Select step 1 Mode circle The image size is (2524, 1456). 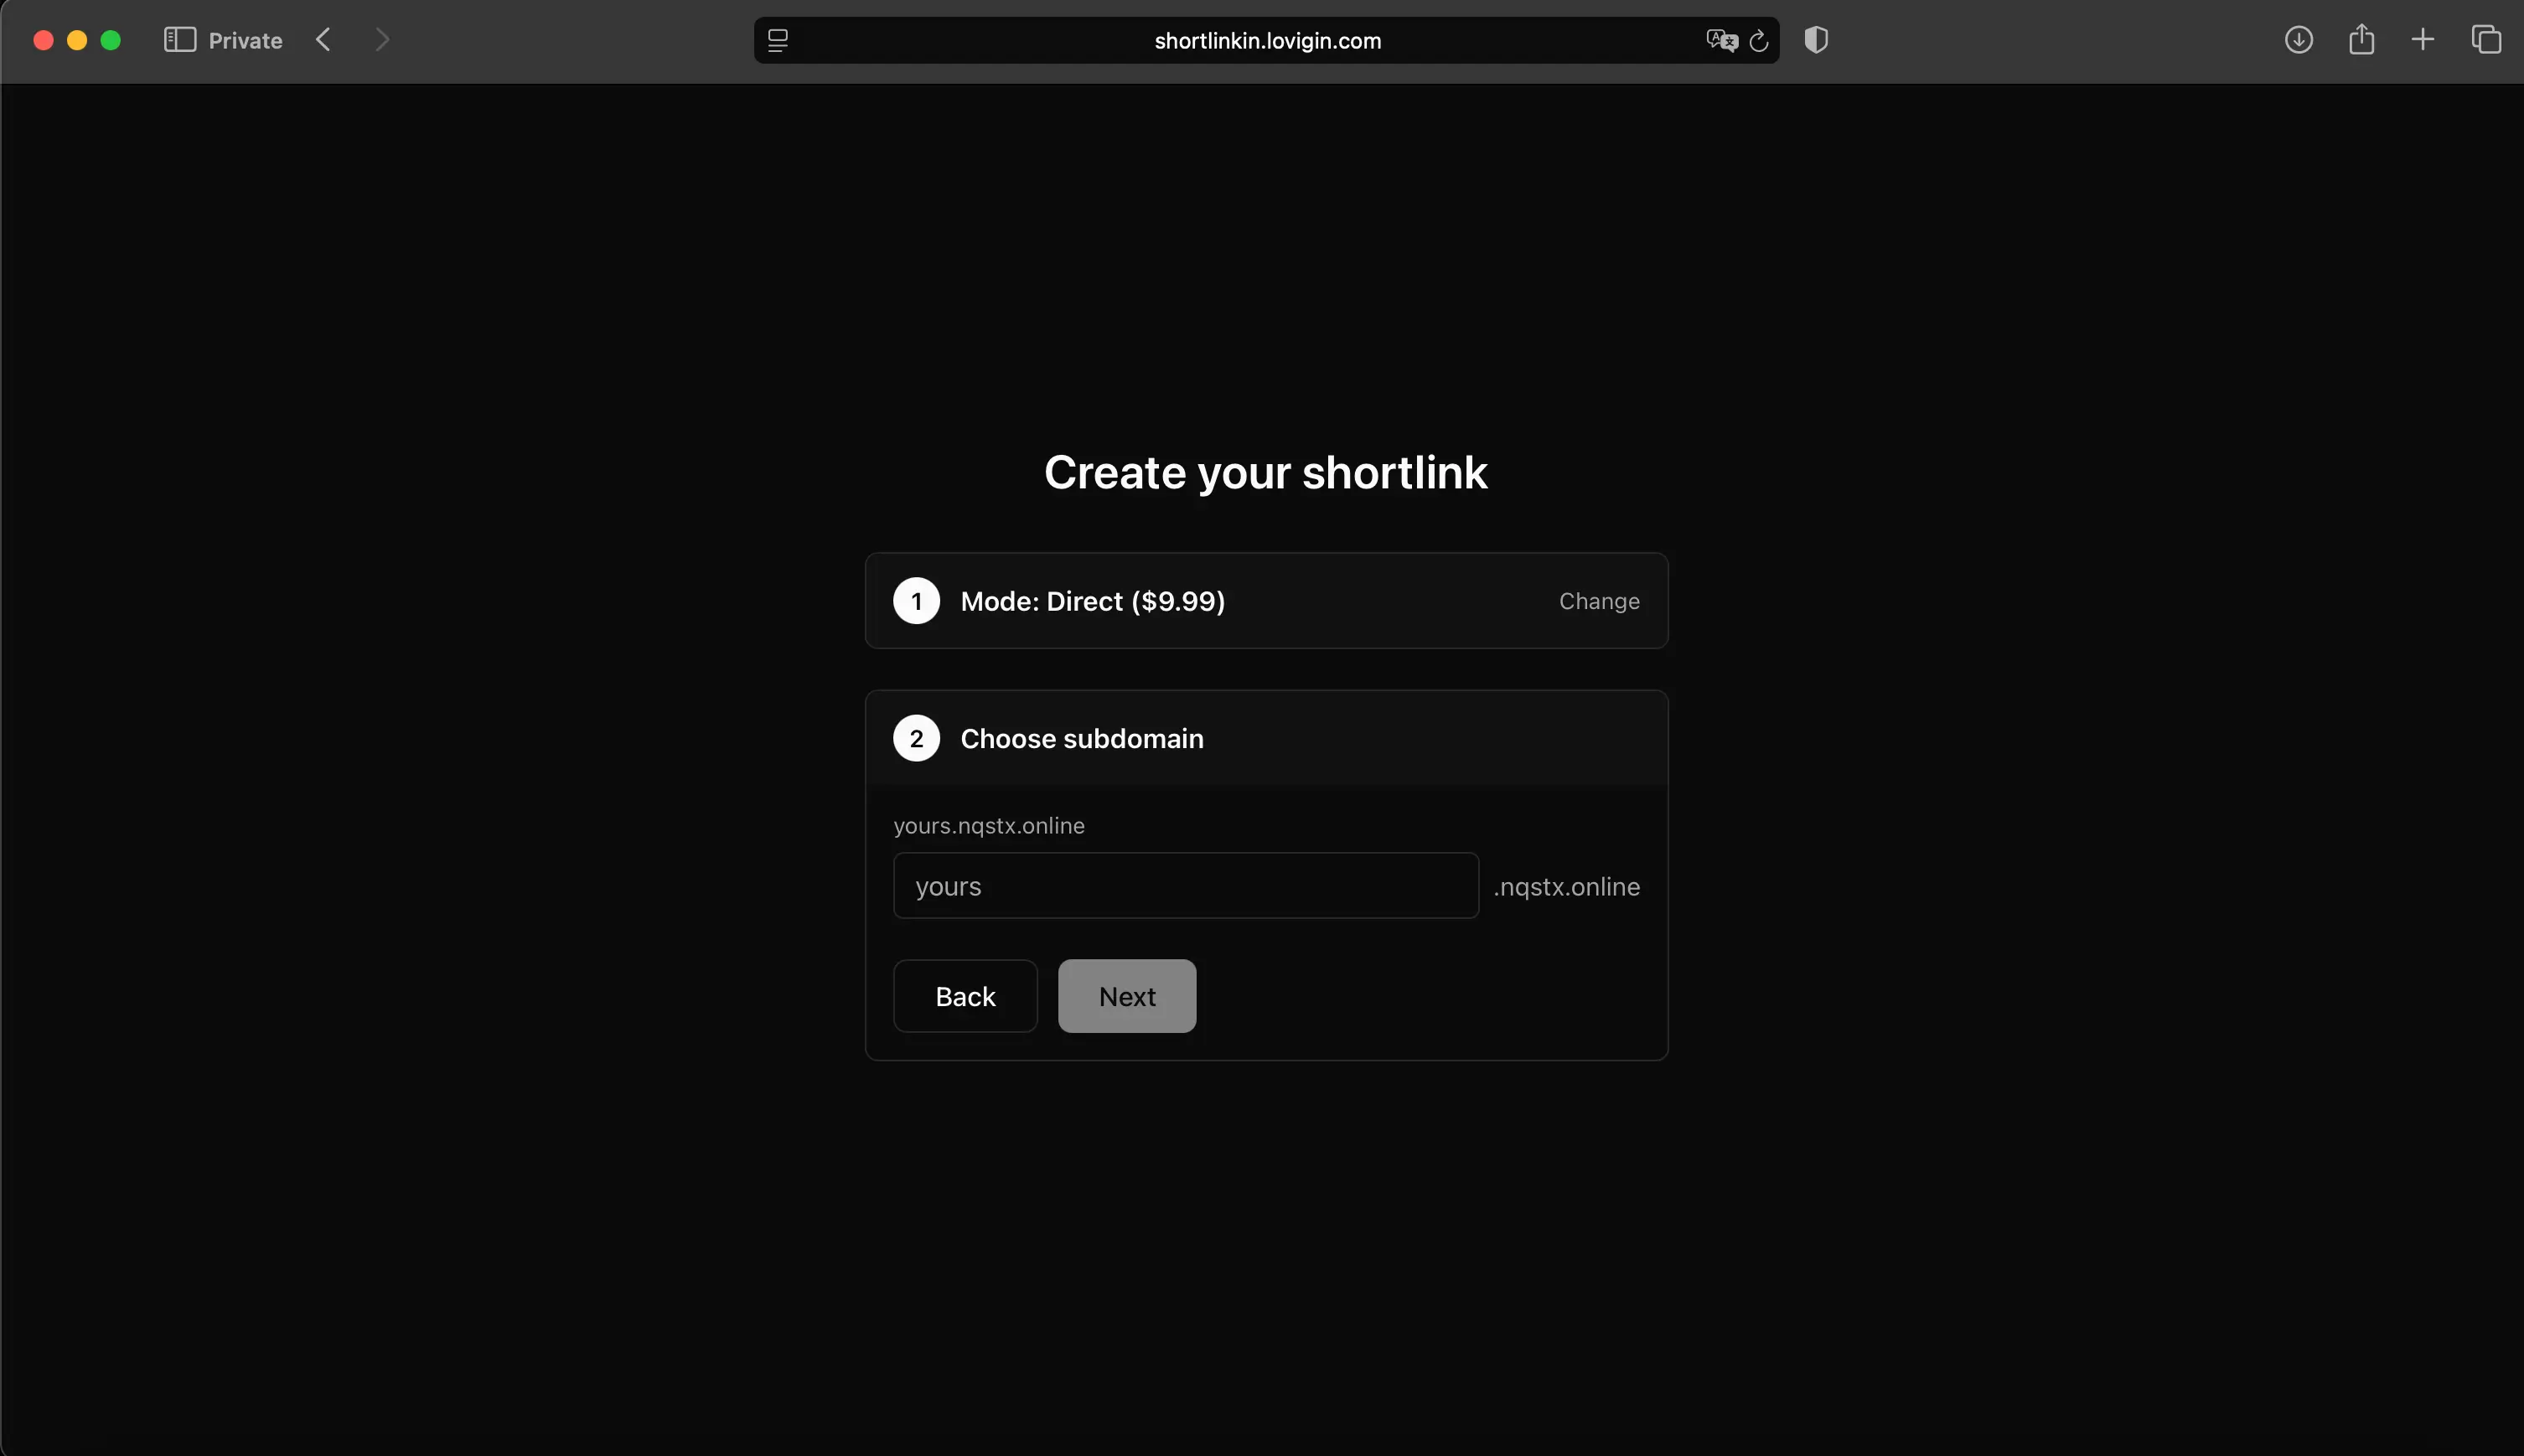click(915, 600)
